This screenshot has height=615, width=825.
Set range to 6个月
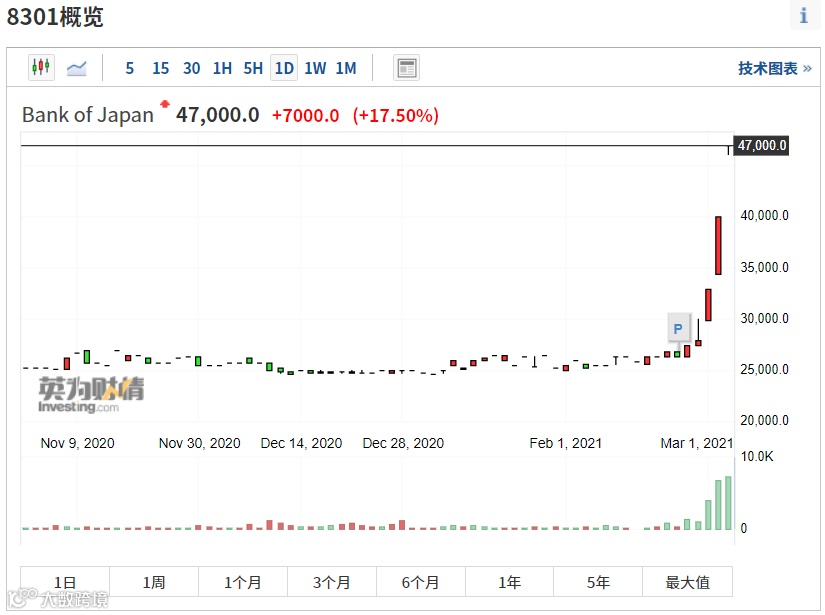pyautogui.click(x=420, y=582)
